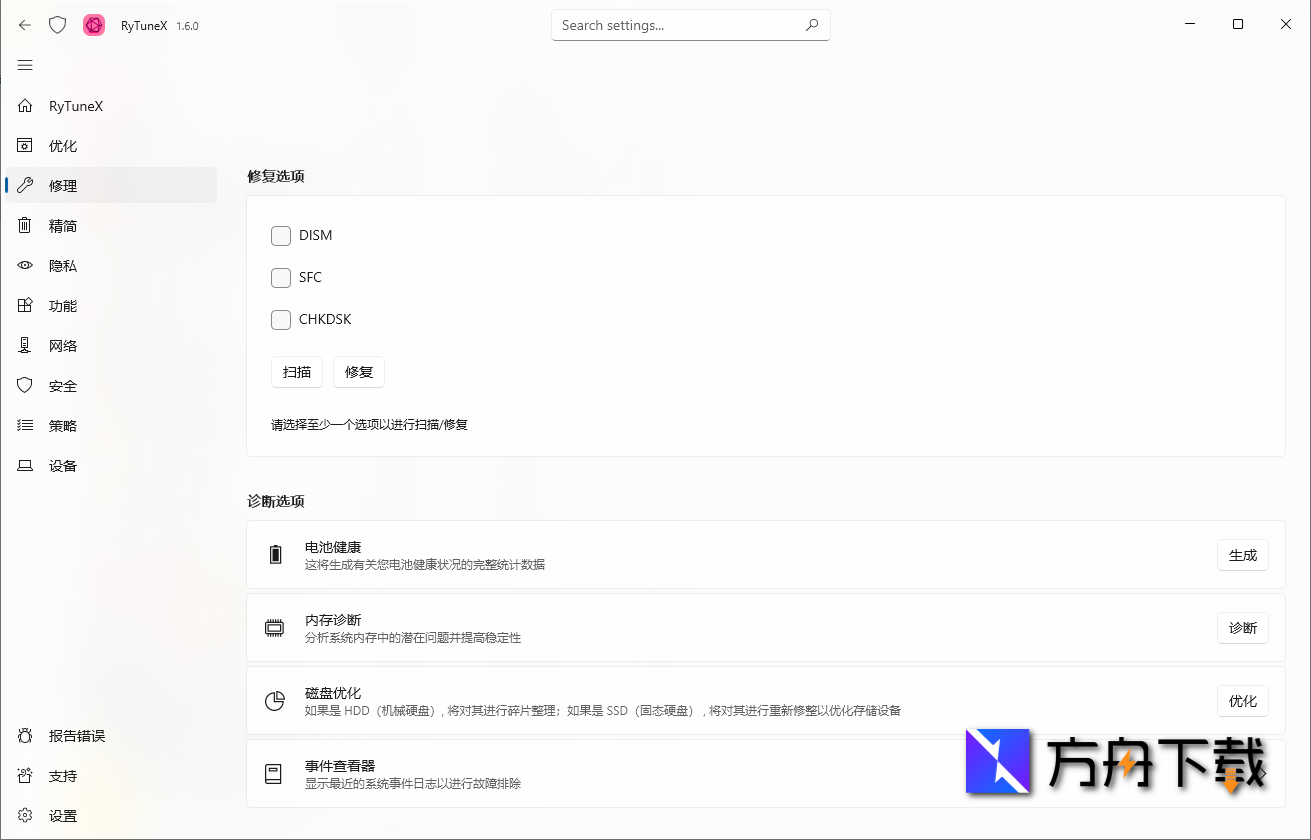Open 设置 via the gear icon
The image size is (1311, 840).
click(x=25, y=815)
